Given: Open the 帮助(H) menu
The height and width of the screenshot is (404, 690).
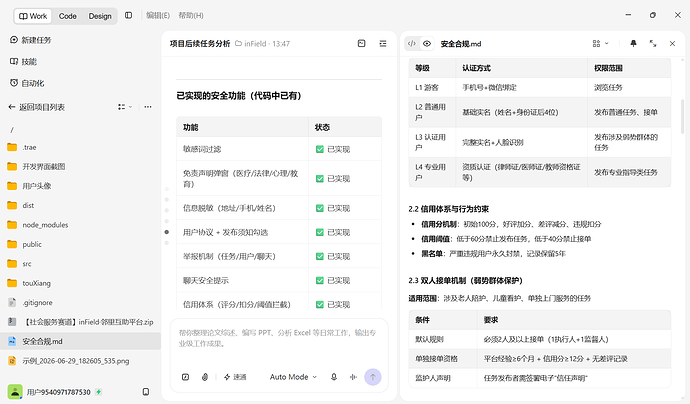Looking at the screenshot, I should tap(191, 15).
